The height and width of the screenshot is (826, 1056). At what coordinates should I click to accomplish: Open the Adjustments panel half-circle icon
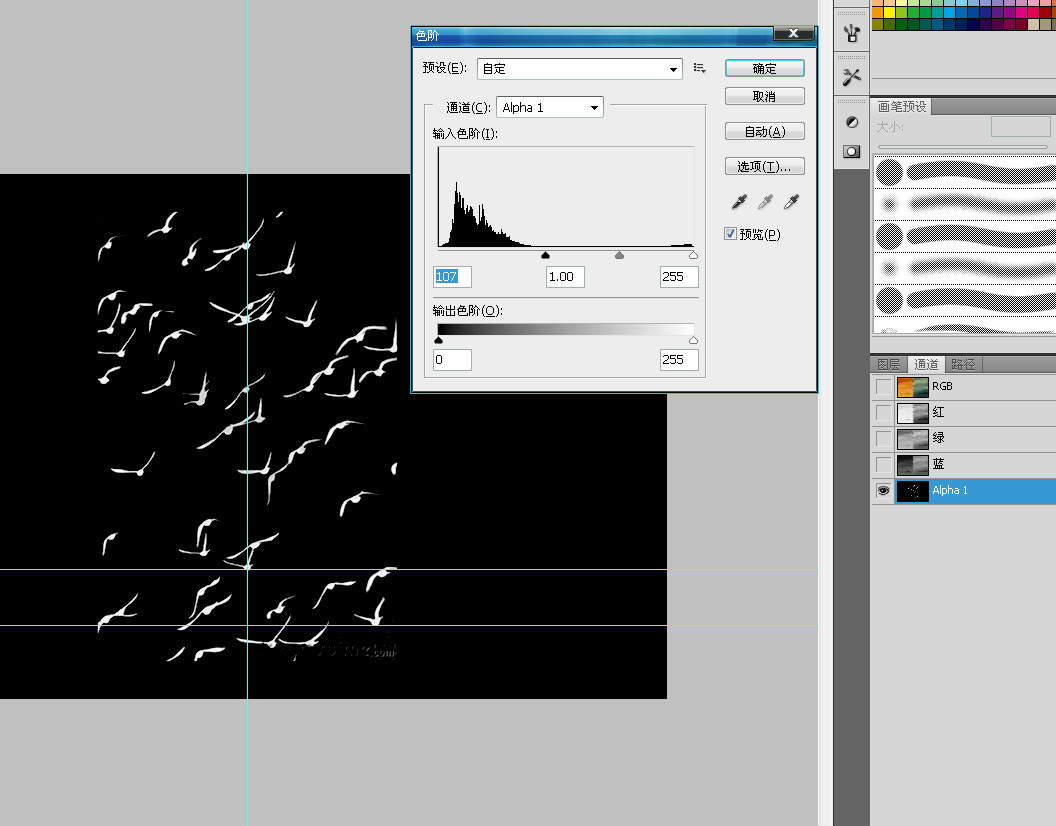coord(852,122)
